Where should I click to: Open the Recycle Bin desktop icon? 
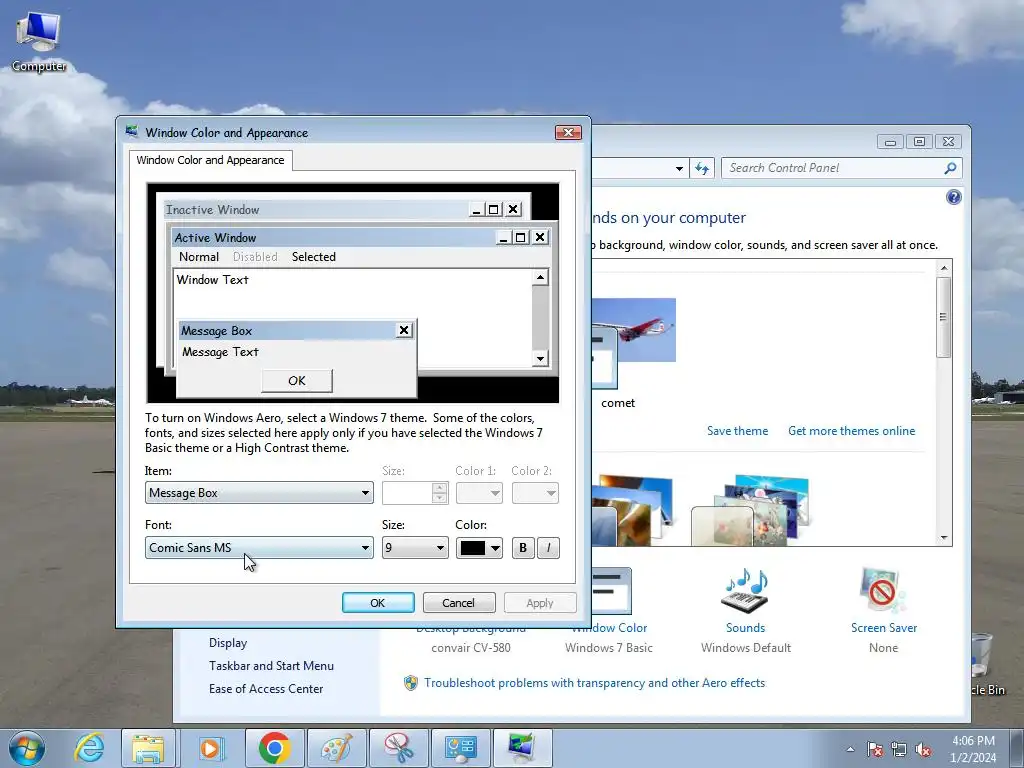(985, 663)
